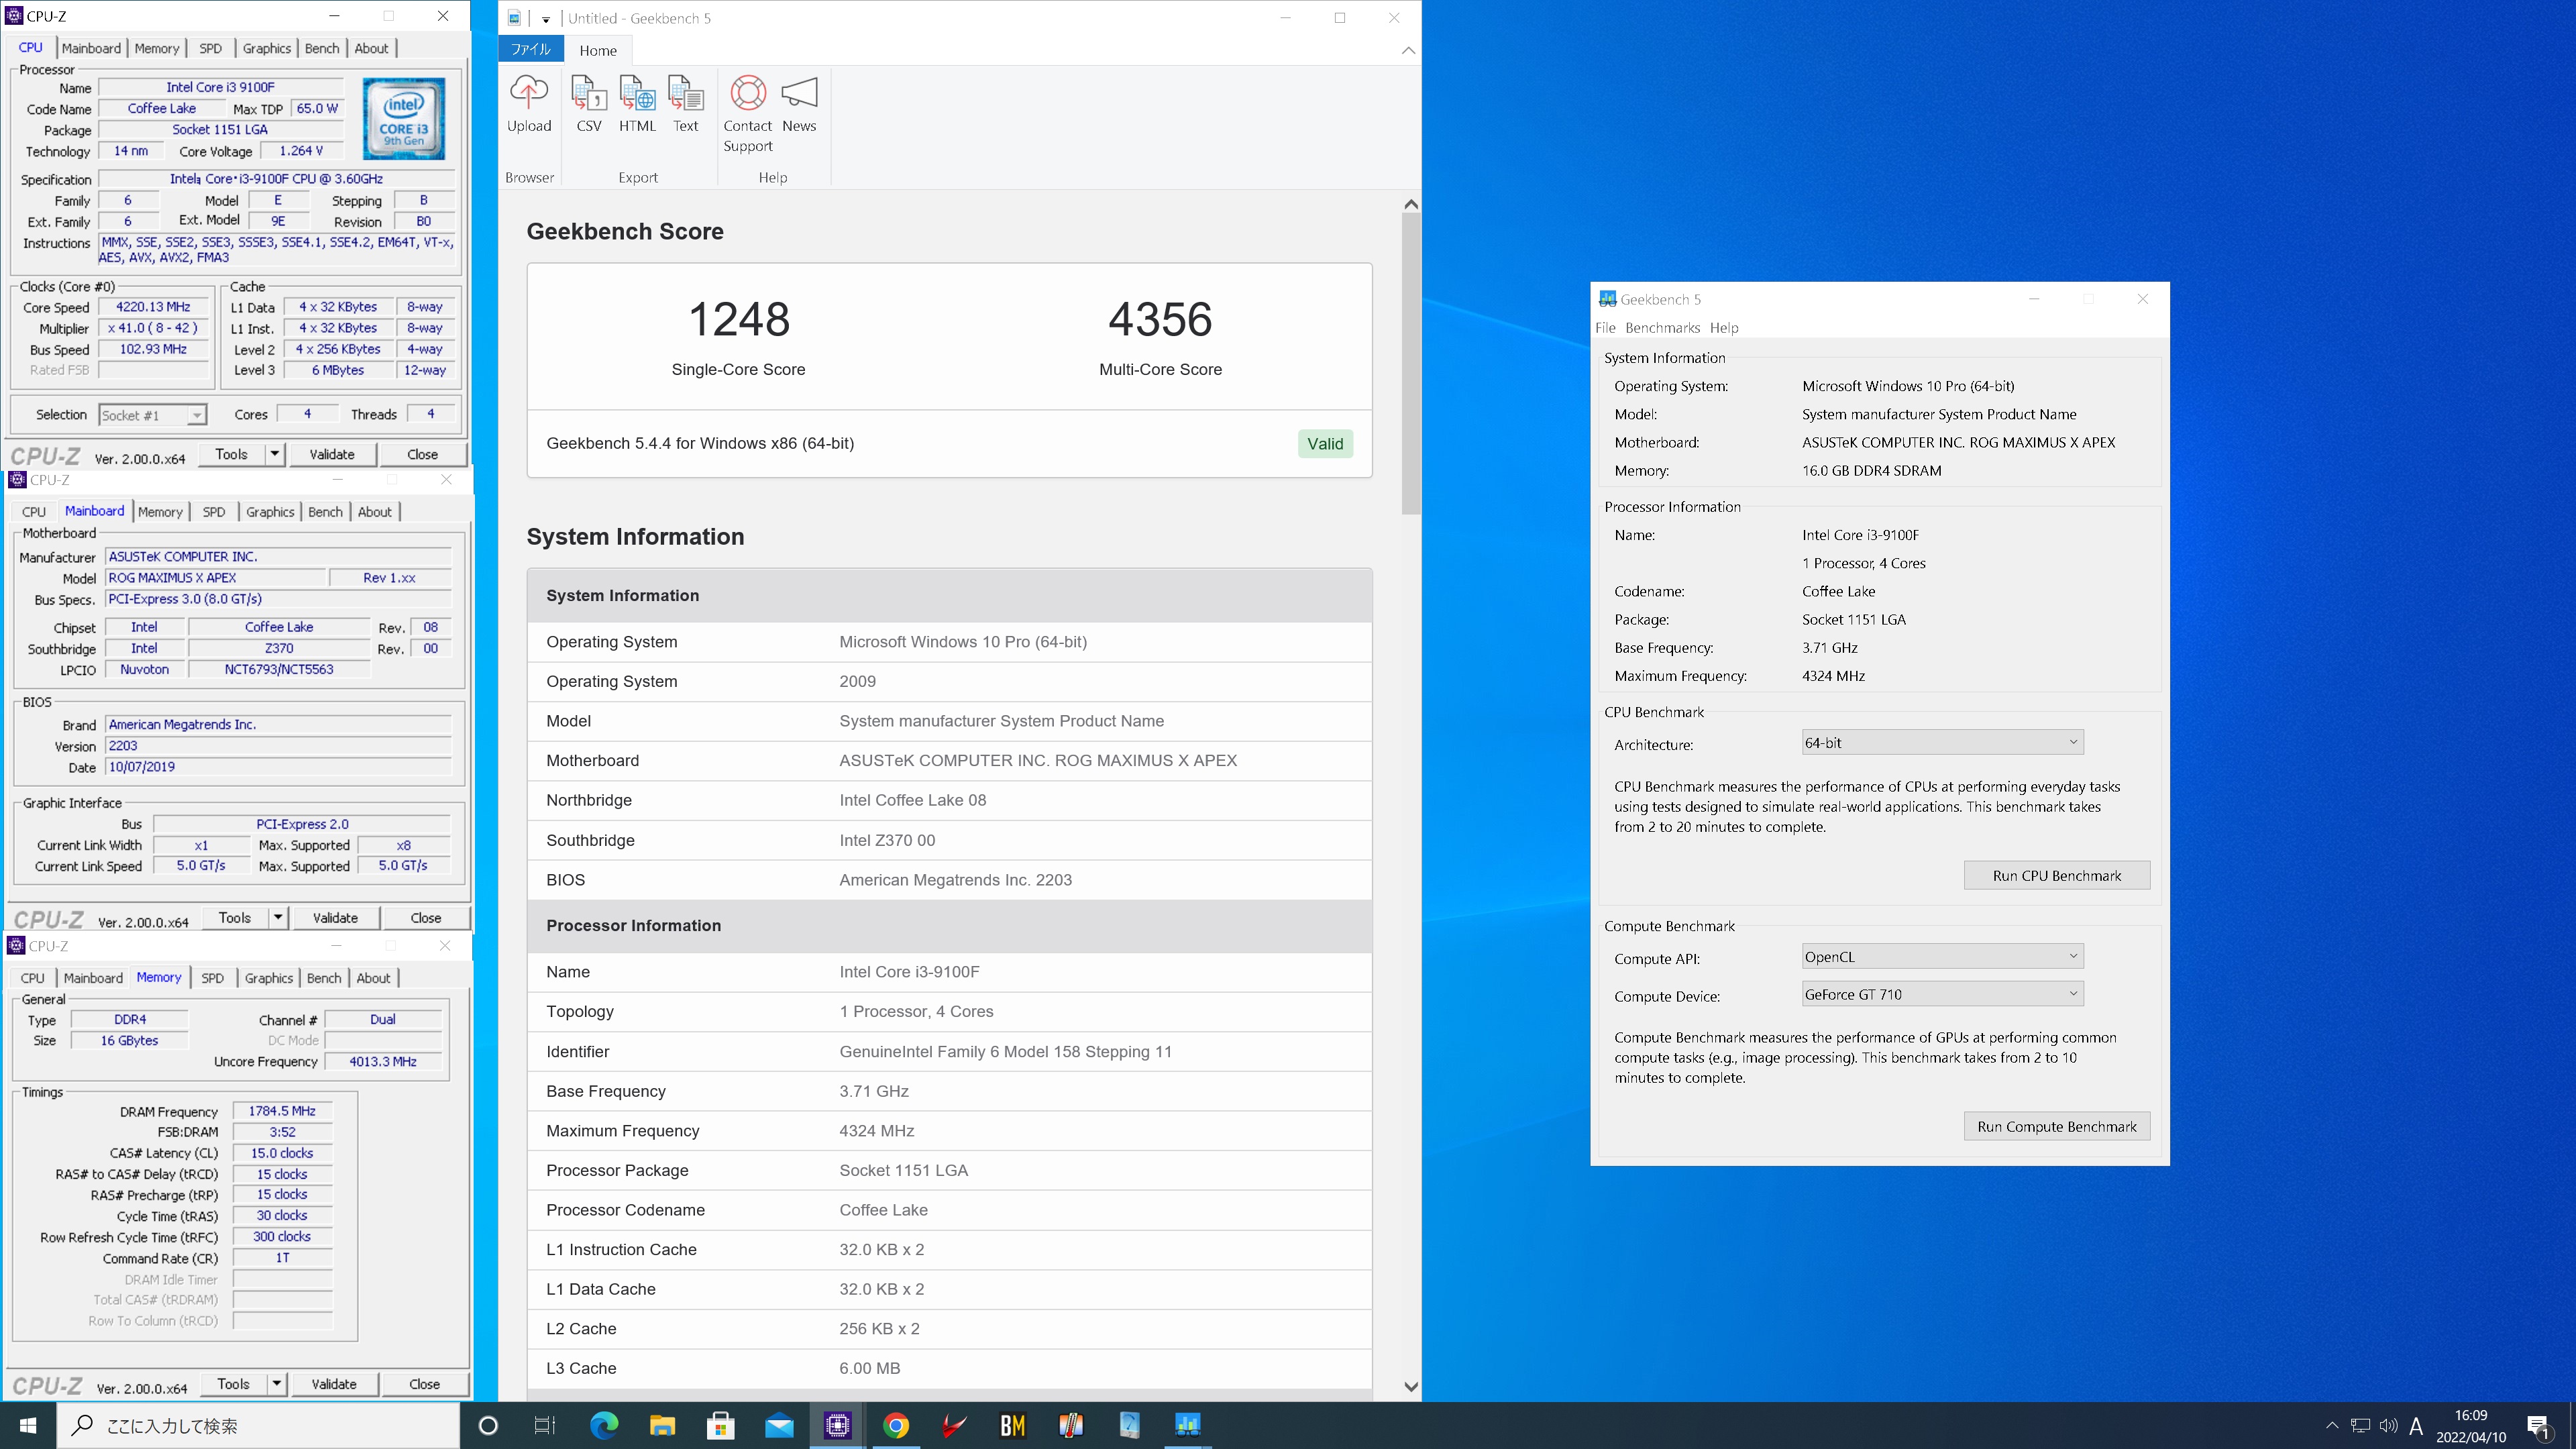Open Graphics tab in Memory CPU-Z window
This screenshot has height=1449, width=2576.
tap(269, 978)
